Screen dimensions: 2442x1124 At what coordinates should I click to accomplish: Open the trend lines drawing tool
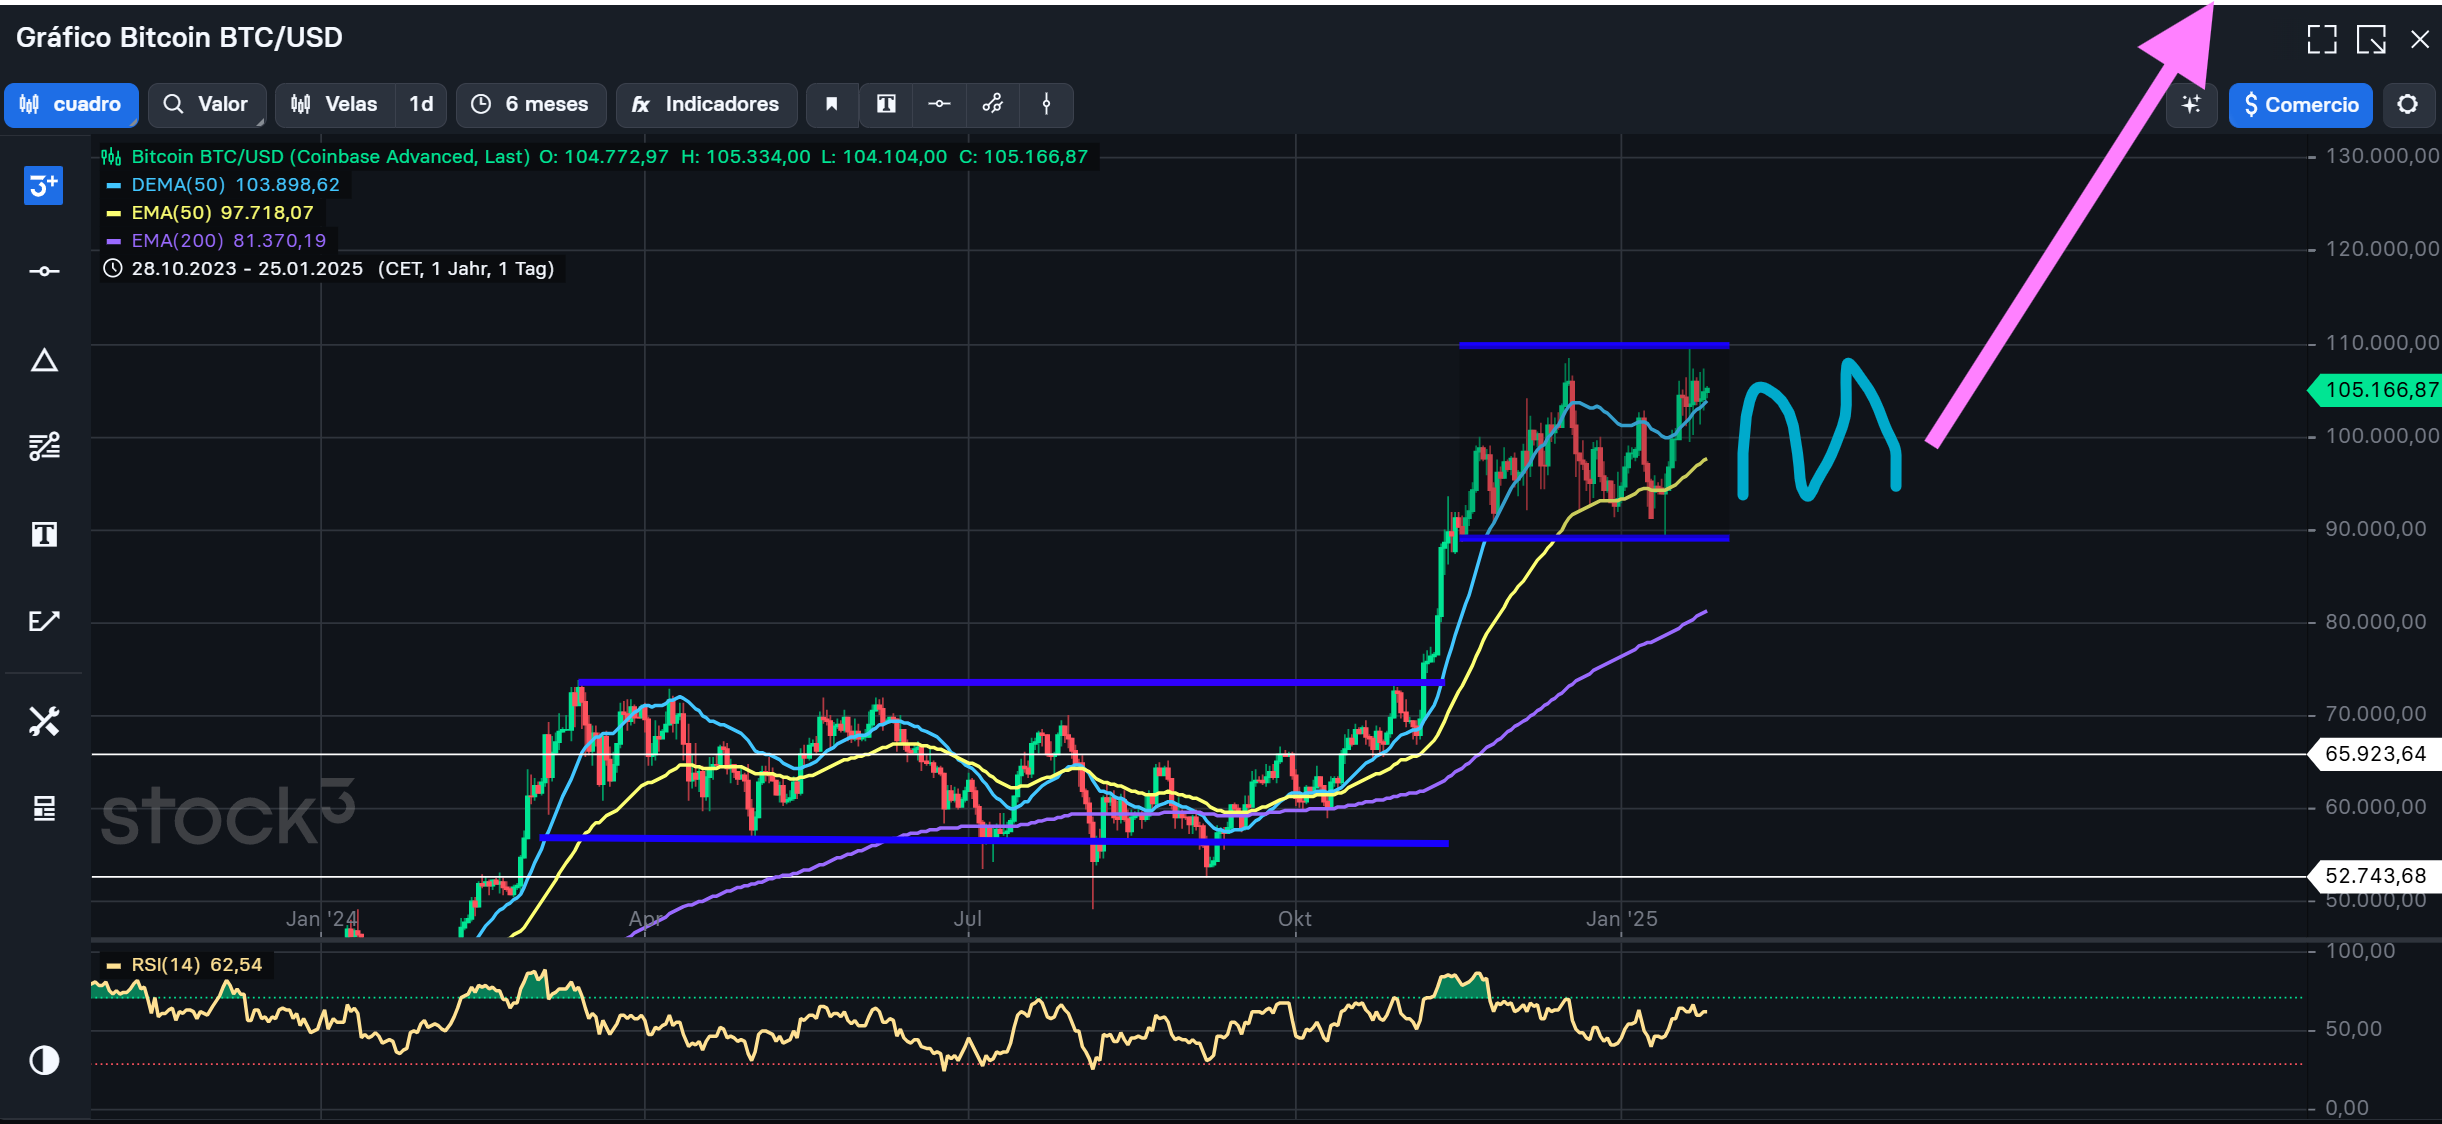44,446
